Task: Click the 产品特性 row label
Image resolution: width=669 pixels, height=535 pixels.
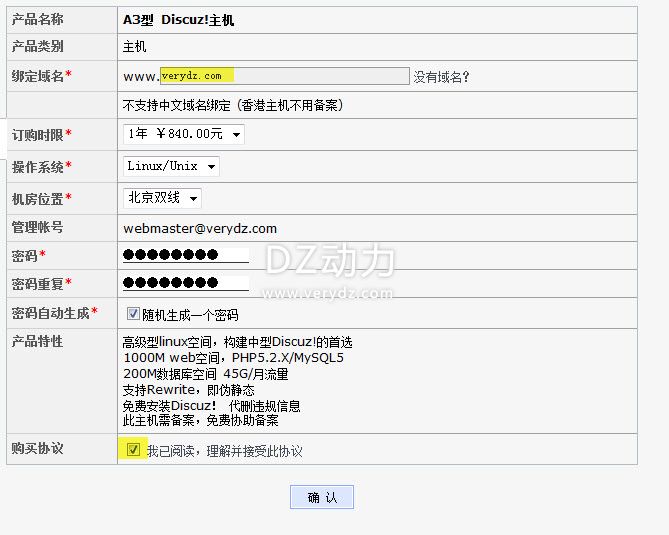Action: click(37, 341)
